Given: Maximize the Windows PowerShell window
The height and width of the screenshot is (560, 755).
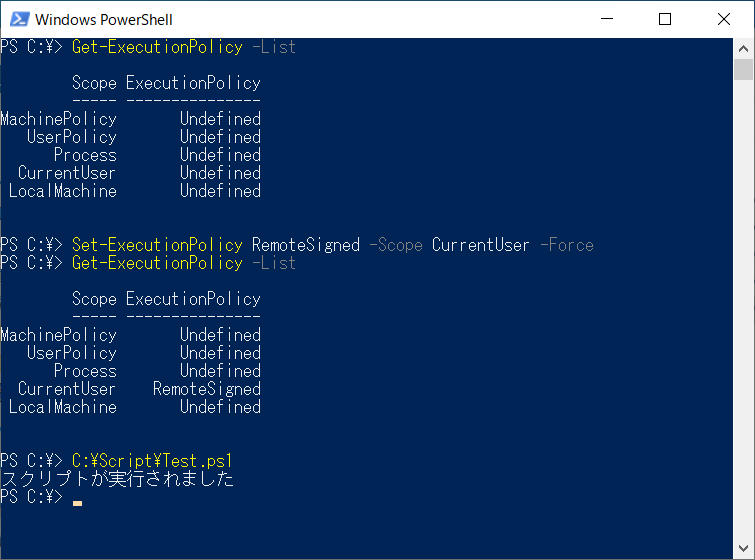Looking at the screenshot, I should coord(665,19).
